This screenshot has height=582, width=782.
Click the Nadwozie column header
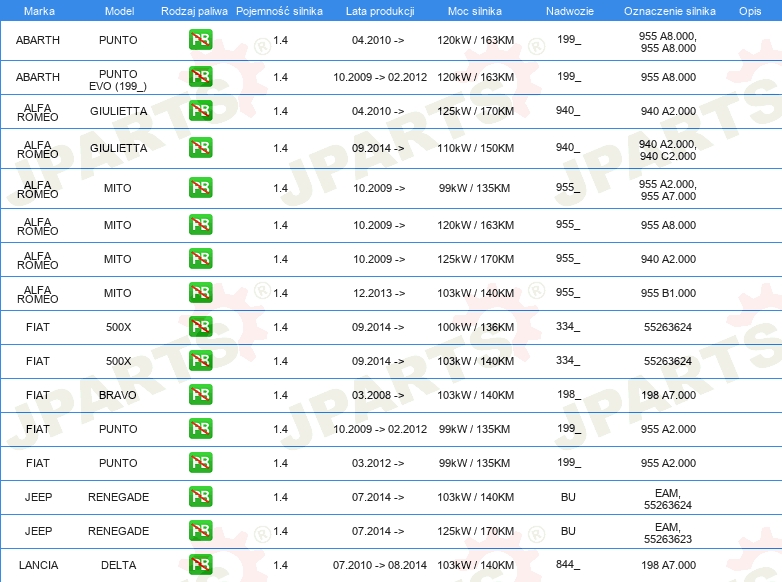[x=570, y=11]
